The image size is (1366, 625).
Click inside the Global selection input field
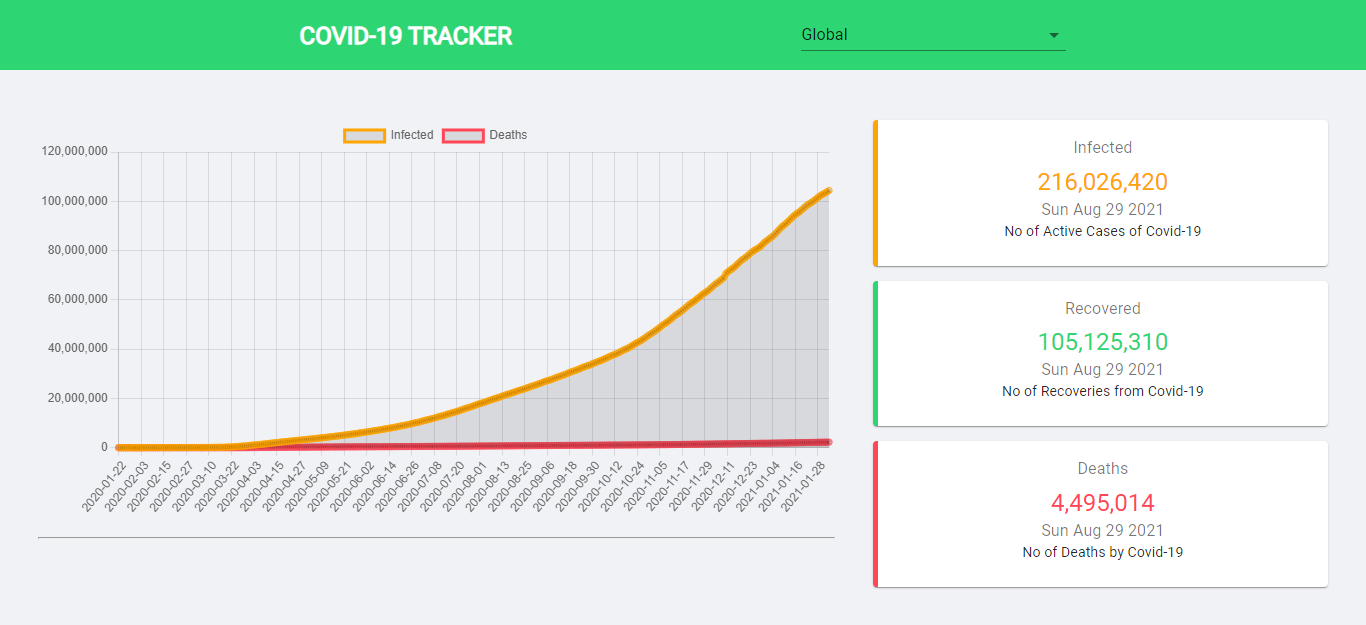(x=880, y=34)
